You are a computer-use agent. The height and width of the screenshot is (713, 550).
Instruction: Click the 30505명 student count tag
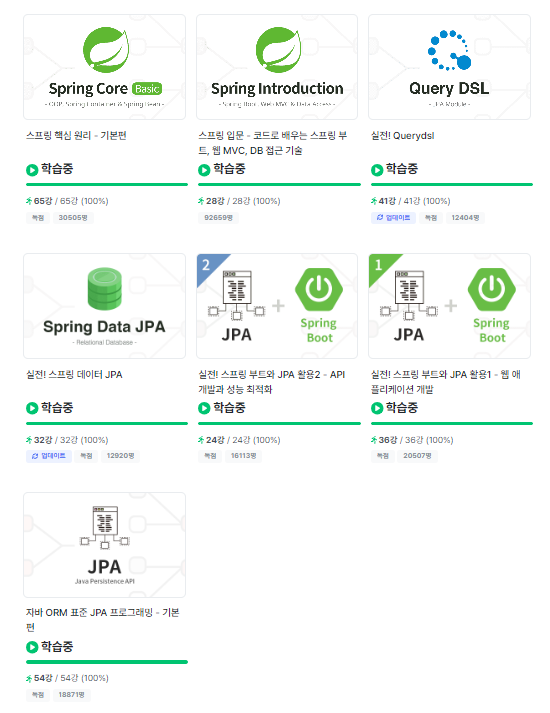(x=73, y=218)
